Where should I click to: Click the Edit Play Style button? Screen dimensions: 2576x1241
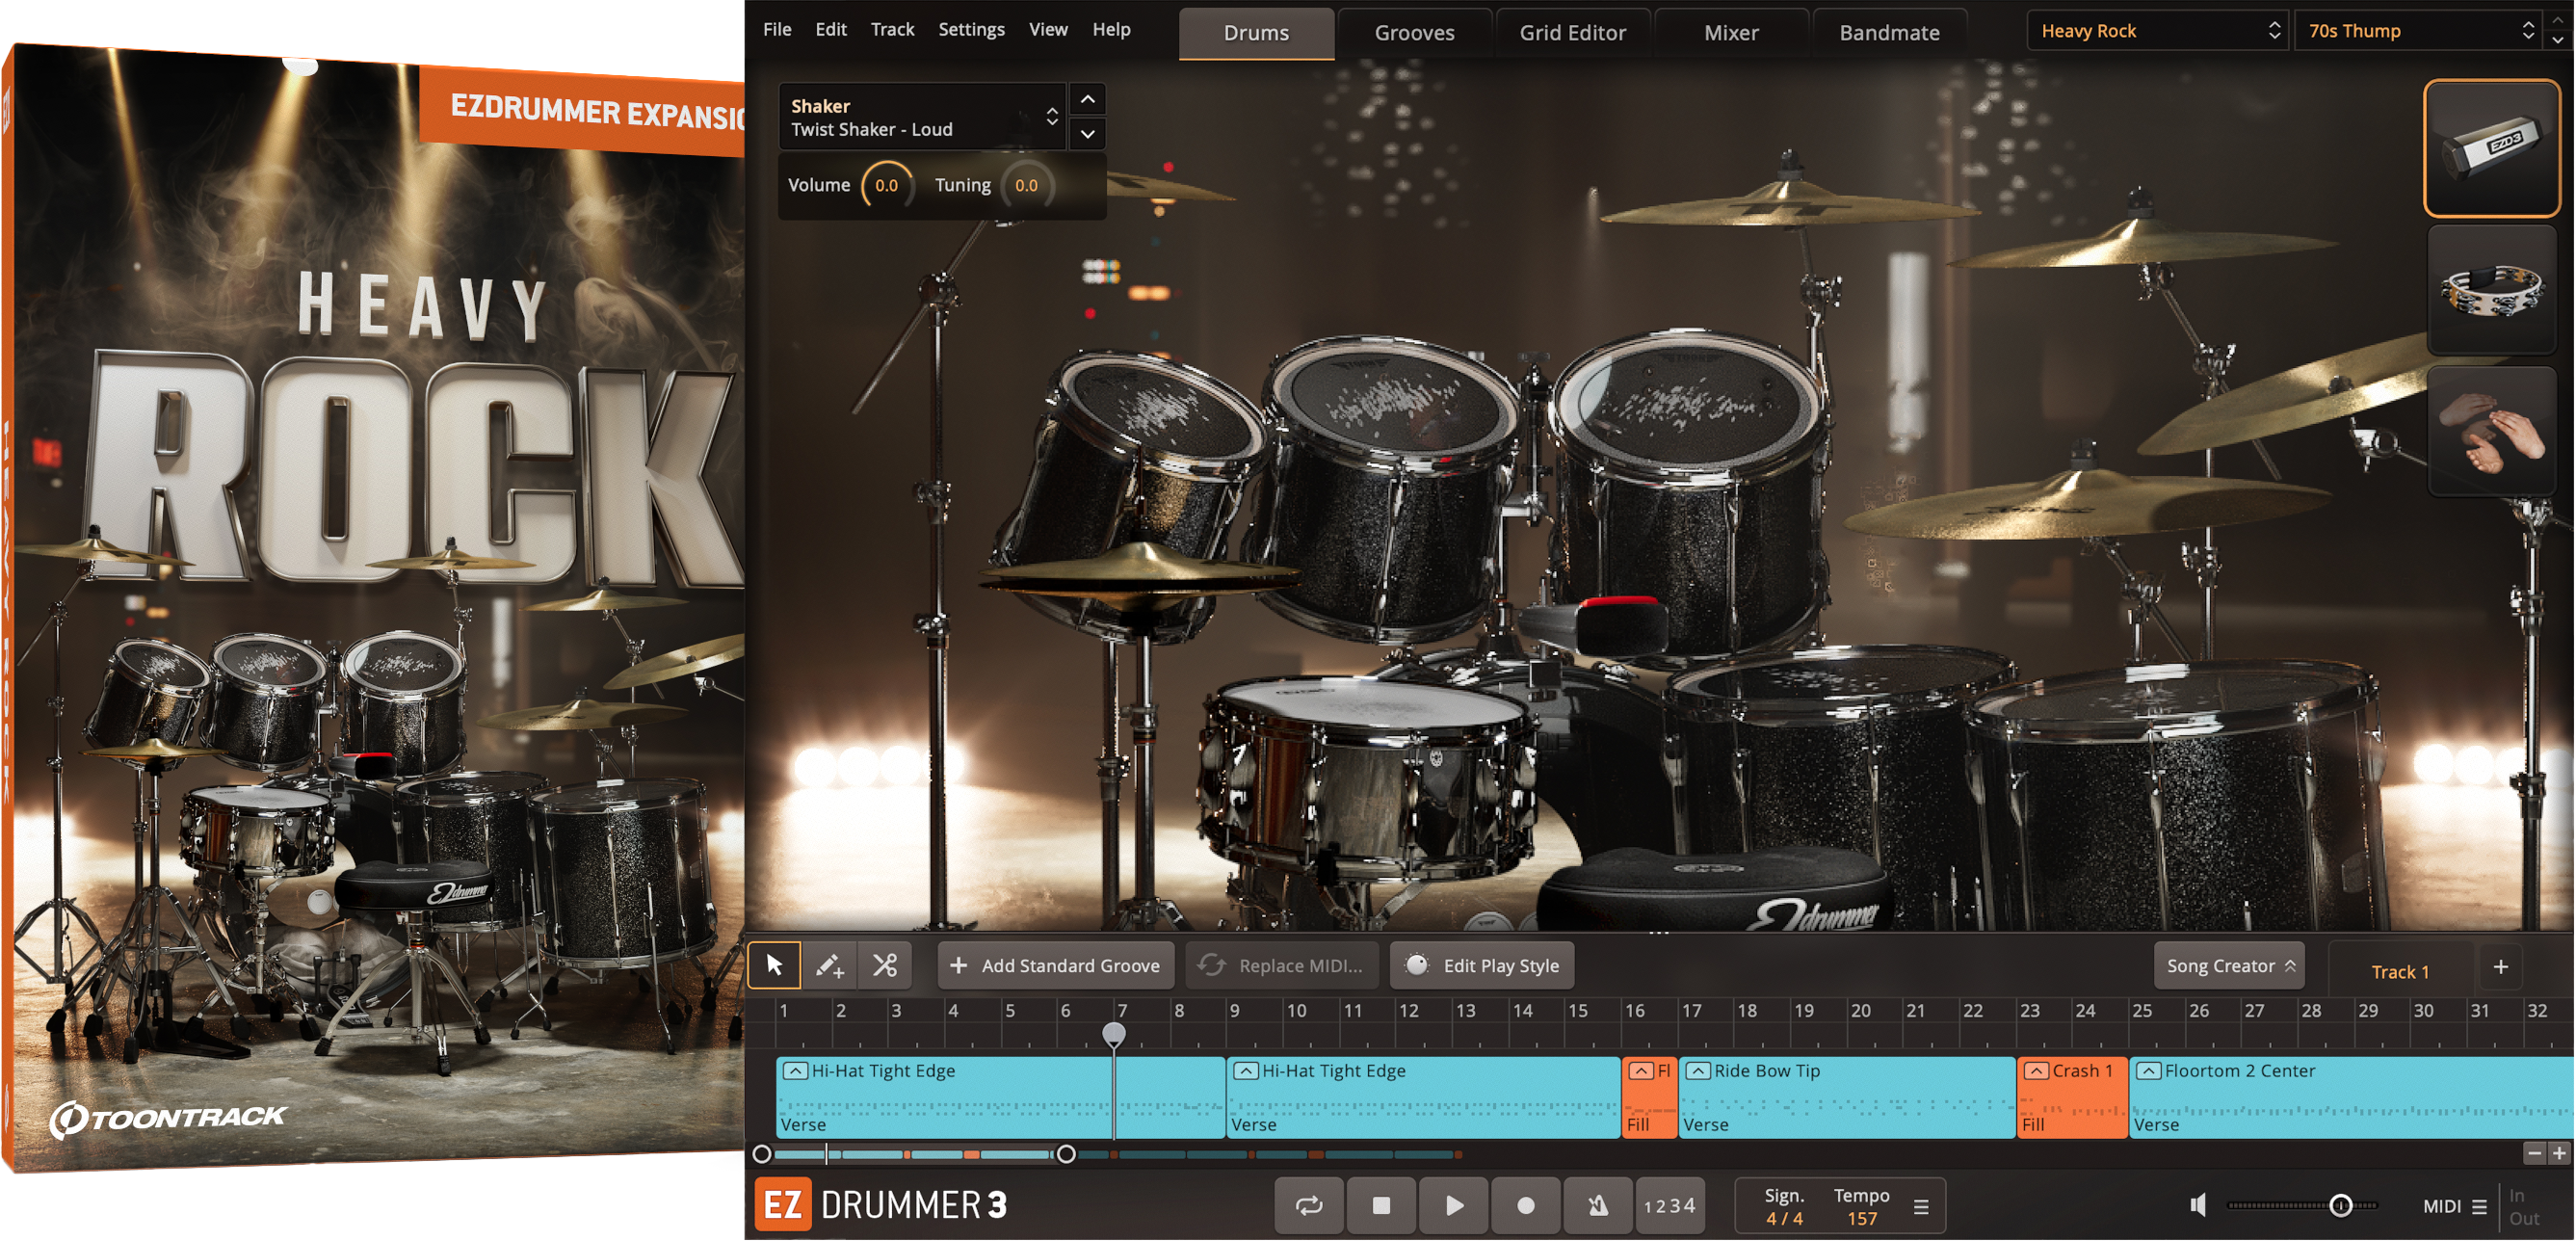click(x=1482, y=965)
